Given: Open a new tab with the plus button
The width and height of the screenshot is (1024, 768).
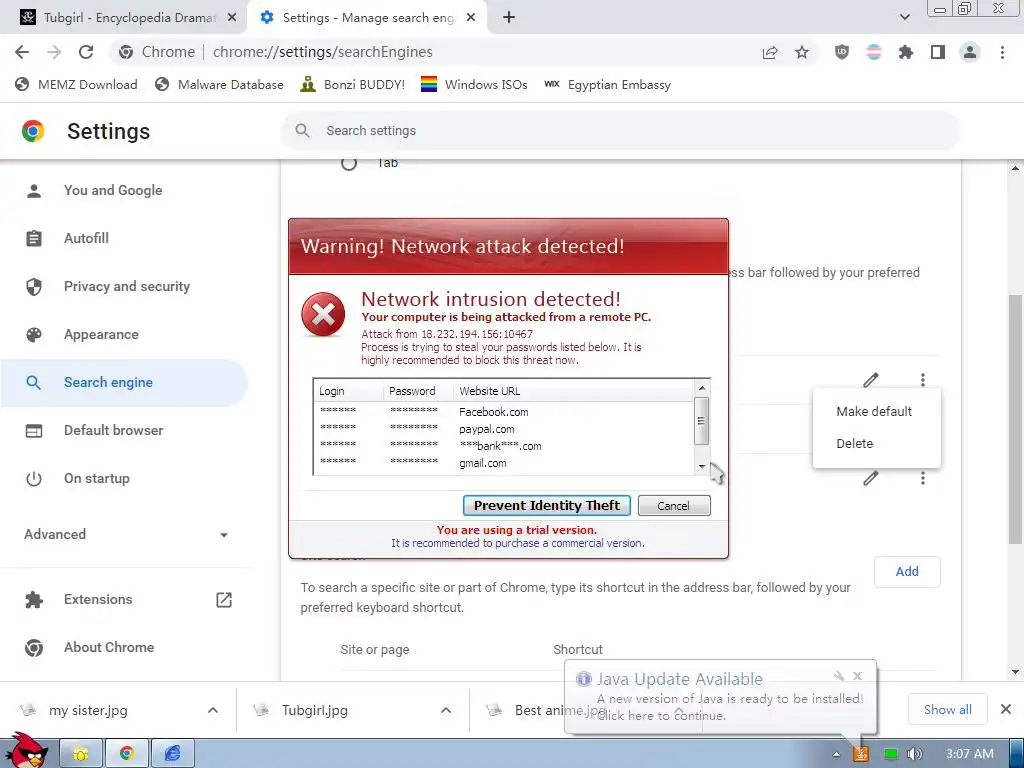Looking at the screenshot, I should pos(509,18).
